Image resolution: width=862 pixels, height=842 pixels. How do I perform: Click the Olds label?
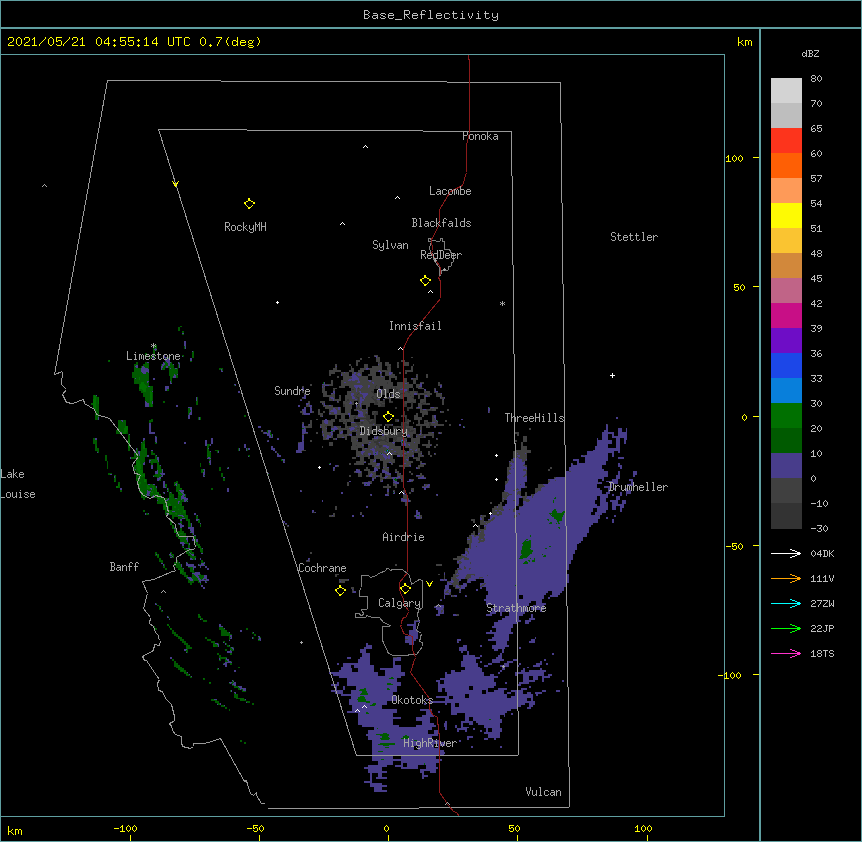coord(388,394)
